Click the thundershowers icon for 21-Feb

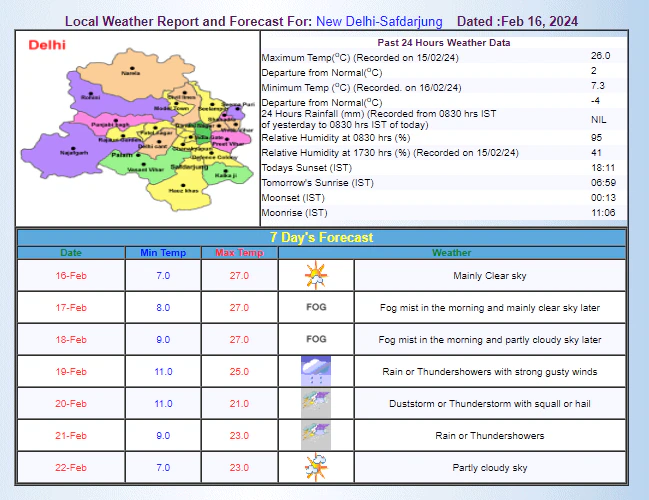(316, 435)
